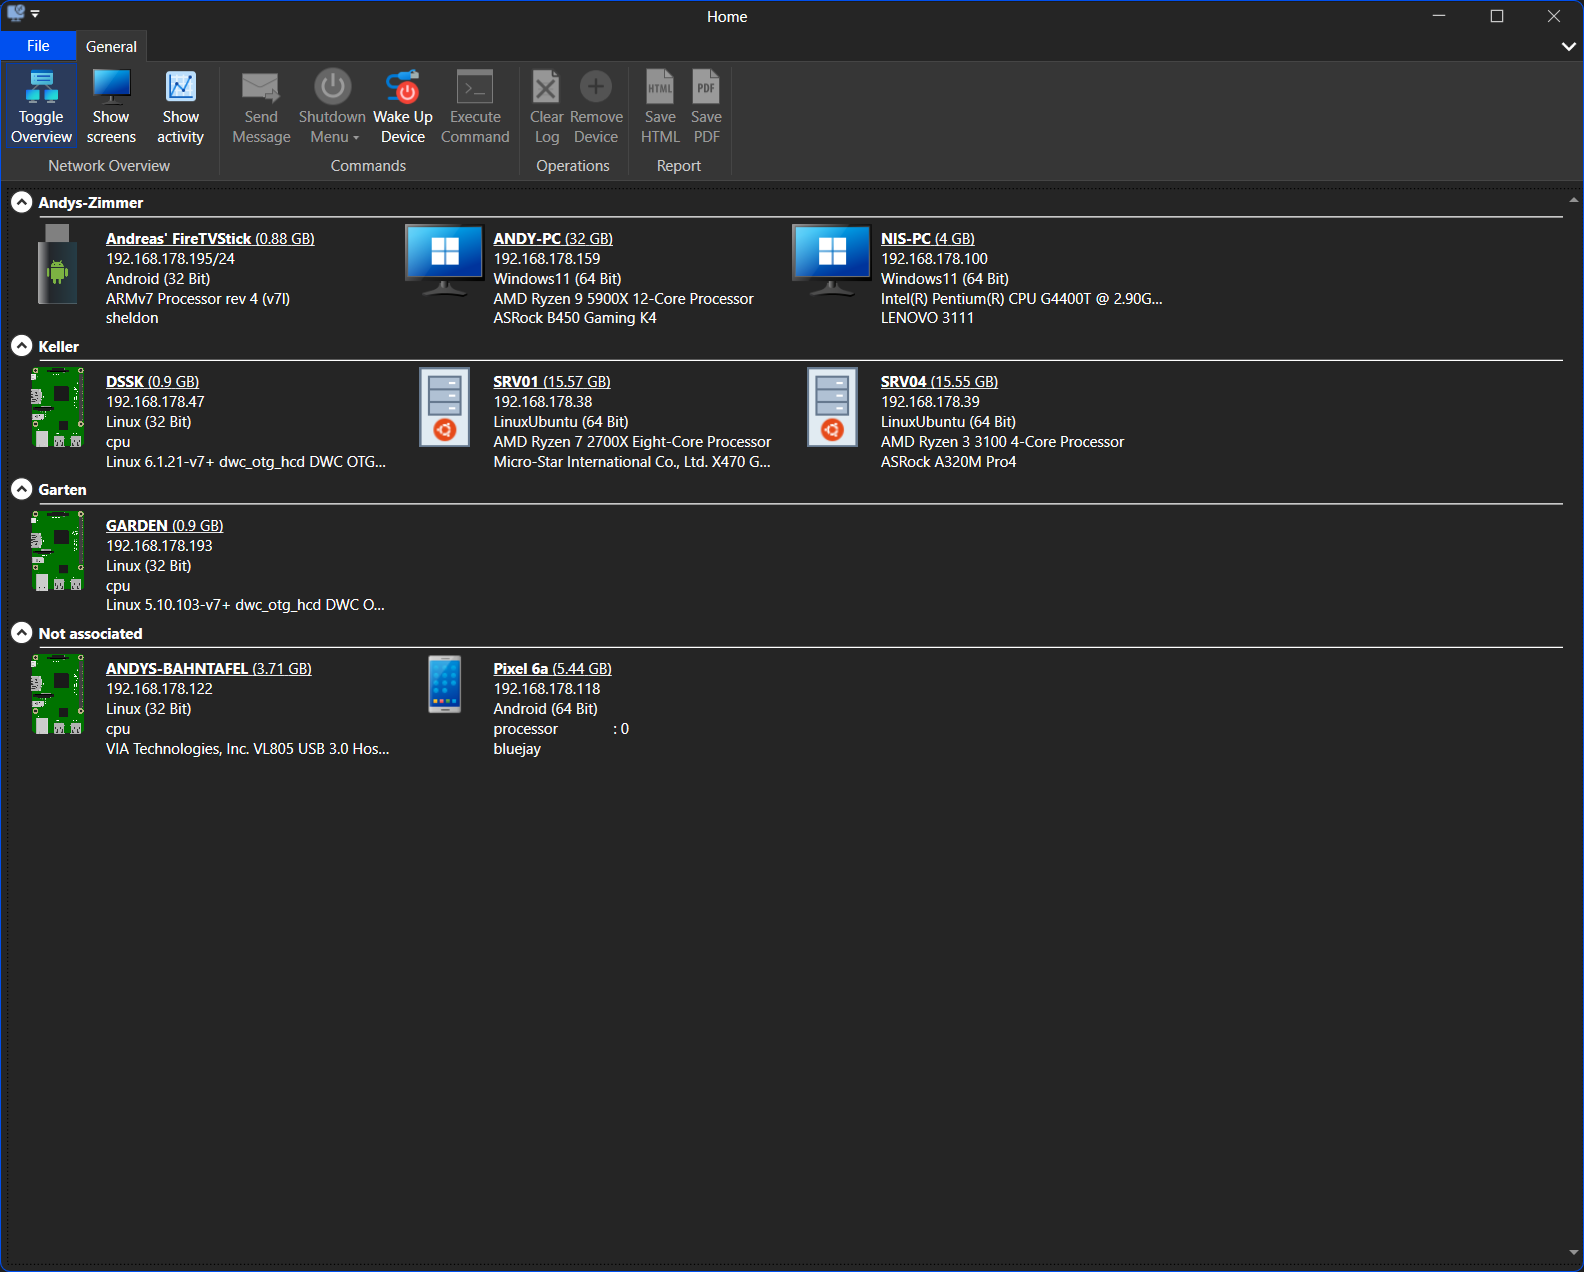Collapse the Garten group
The image size is (1584, 1272).
[x=21, y=489]
